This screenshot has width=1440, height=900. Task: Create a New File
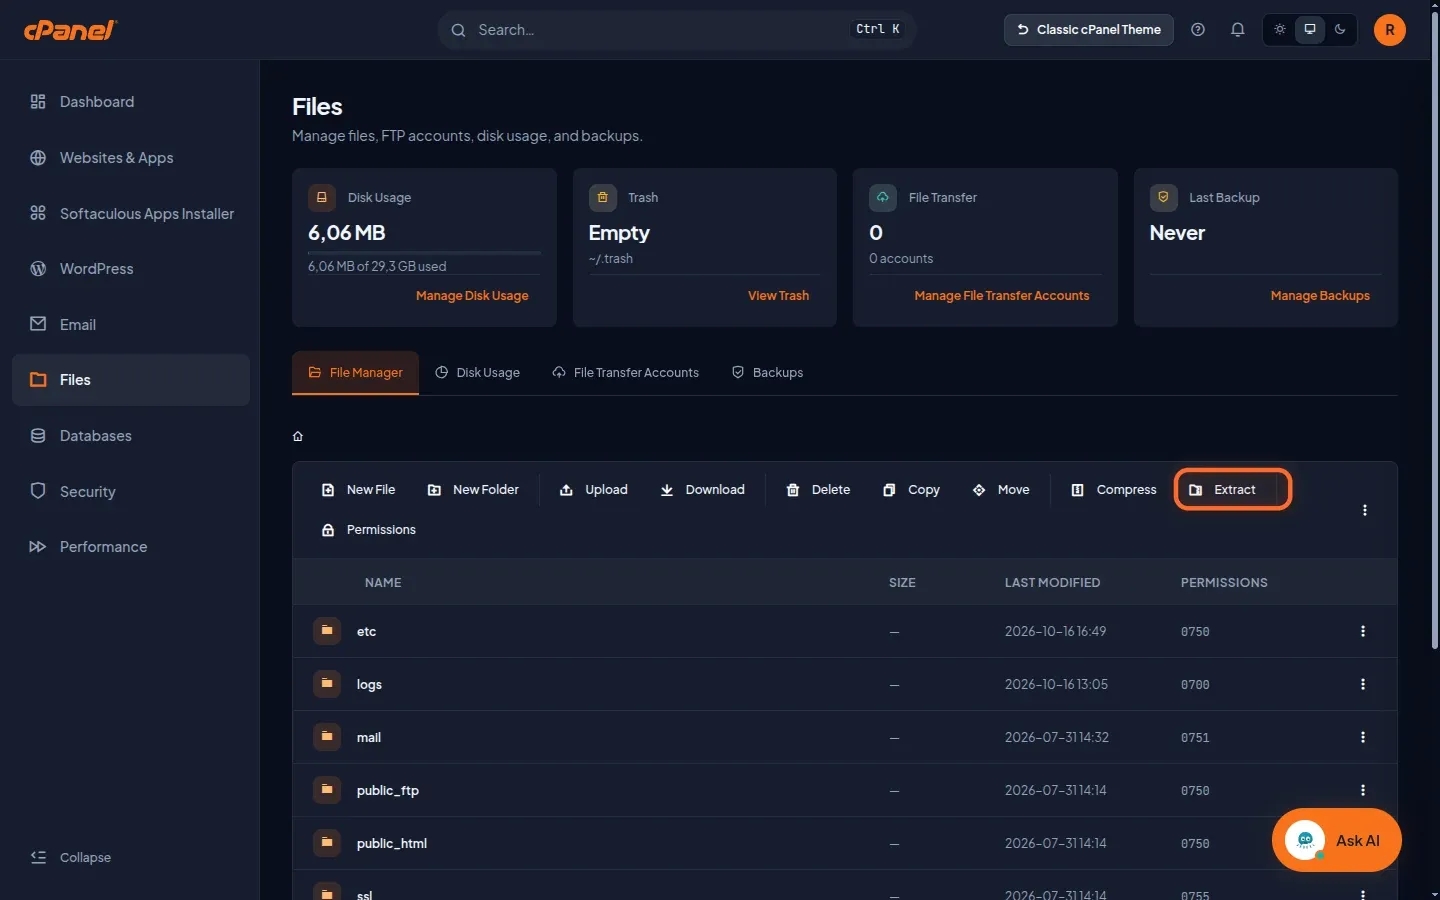click(358, 490)
